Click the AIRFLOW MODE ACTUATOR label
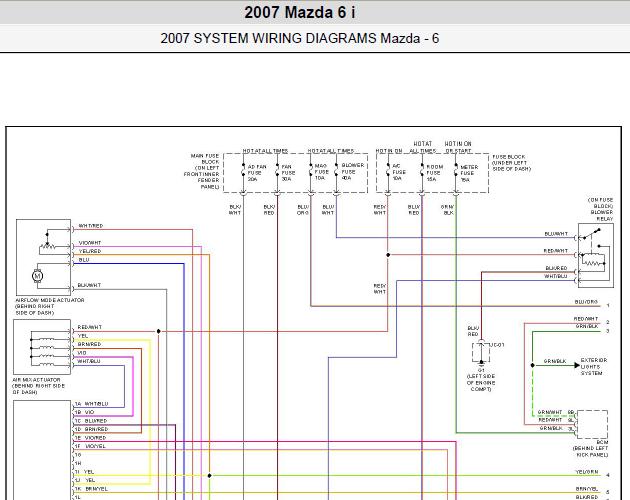 49,306
